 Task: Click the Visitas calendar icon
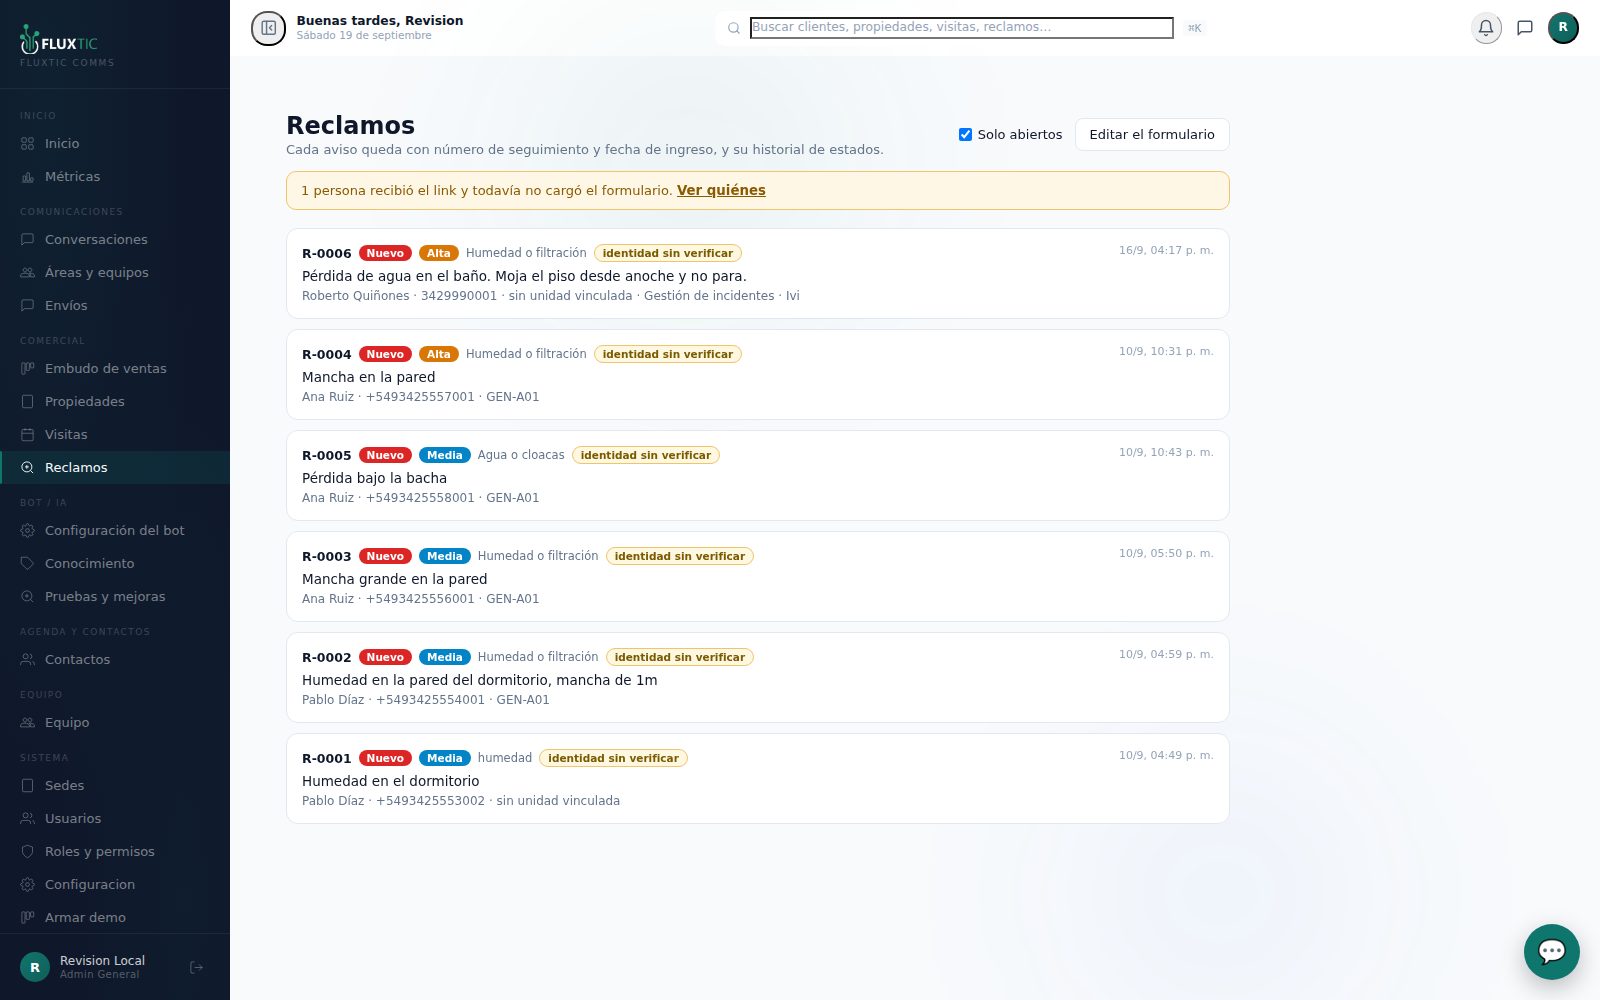(x=28, y=435)
